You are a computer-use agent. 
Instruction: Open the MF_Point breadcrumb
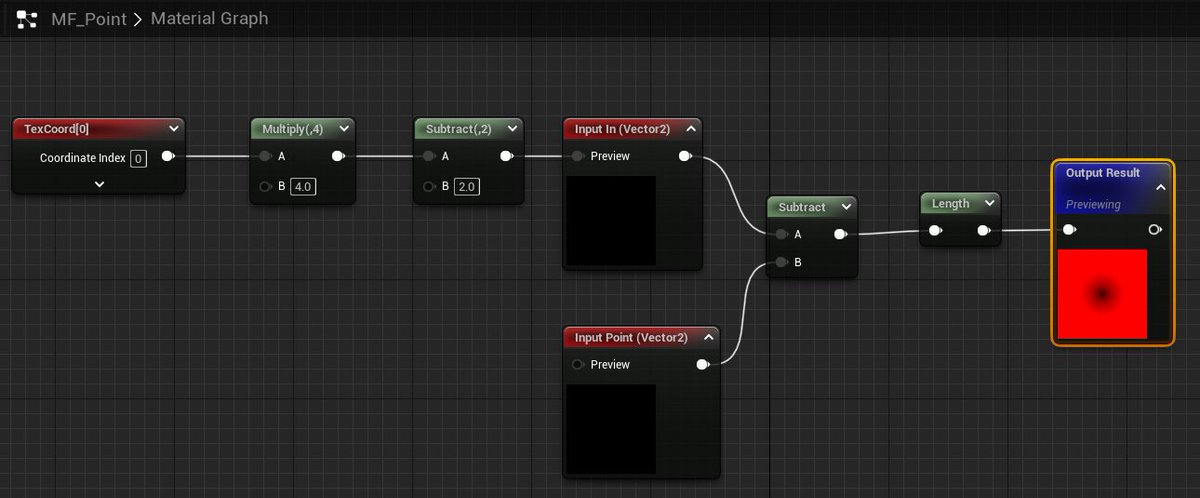tap(89, 19)
